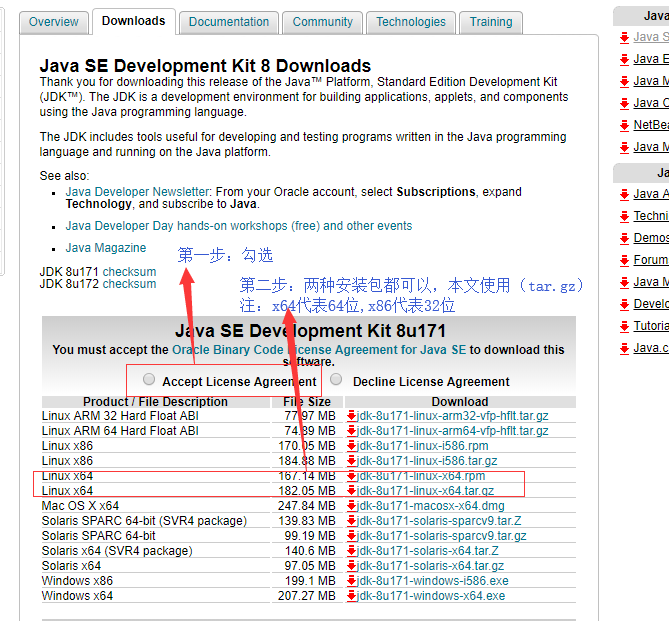Download jdk-8u171-linux-arm64-vfp-hflt.tar.gz
The width and height of the screenshot is (669, 621).
[453, 431]
